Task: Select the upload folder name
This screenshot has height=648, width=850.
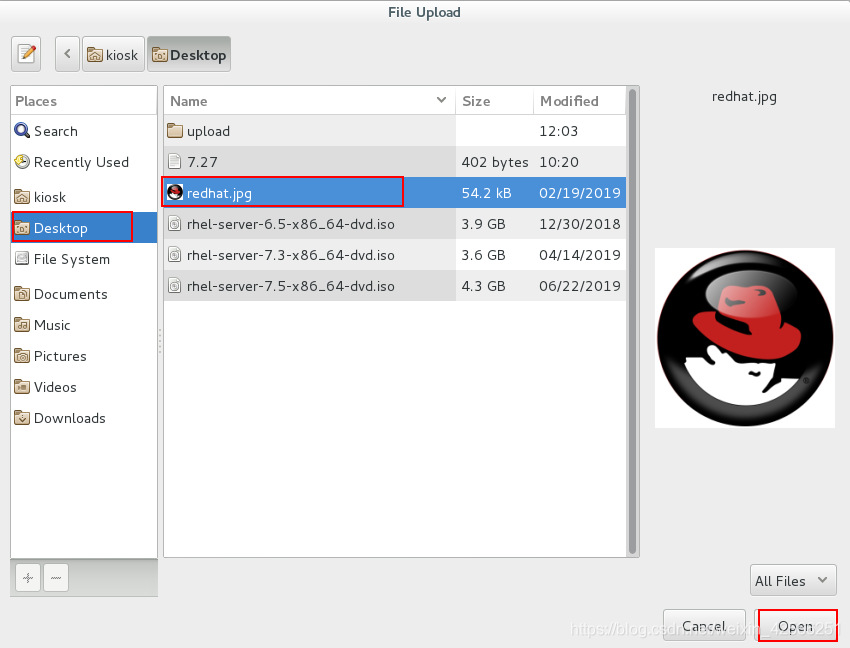Action: pos(208,131)
